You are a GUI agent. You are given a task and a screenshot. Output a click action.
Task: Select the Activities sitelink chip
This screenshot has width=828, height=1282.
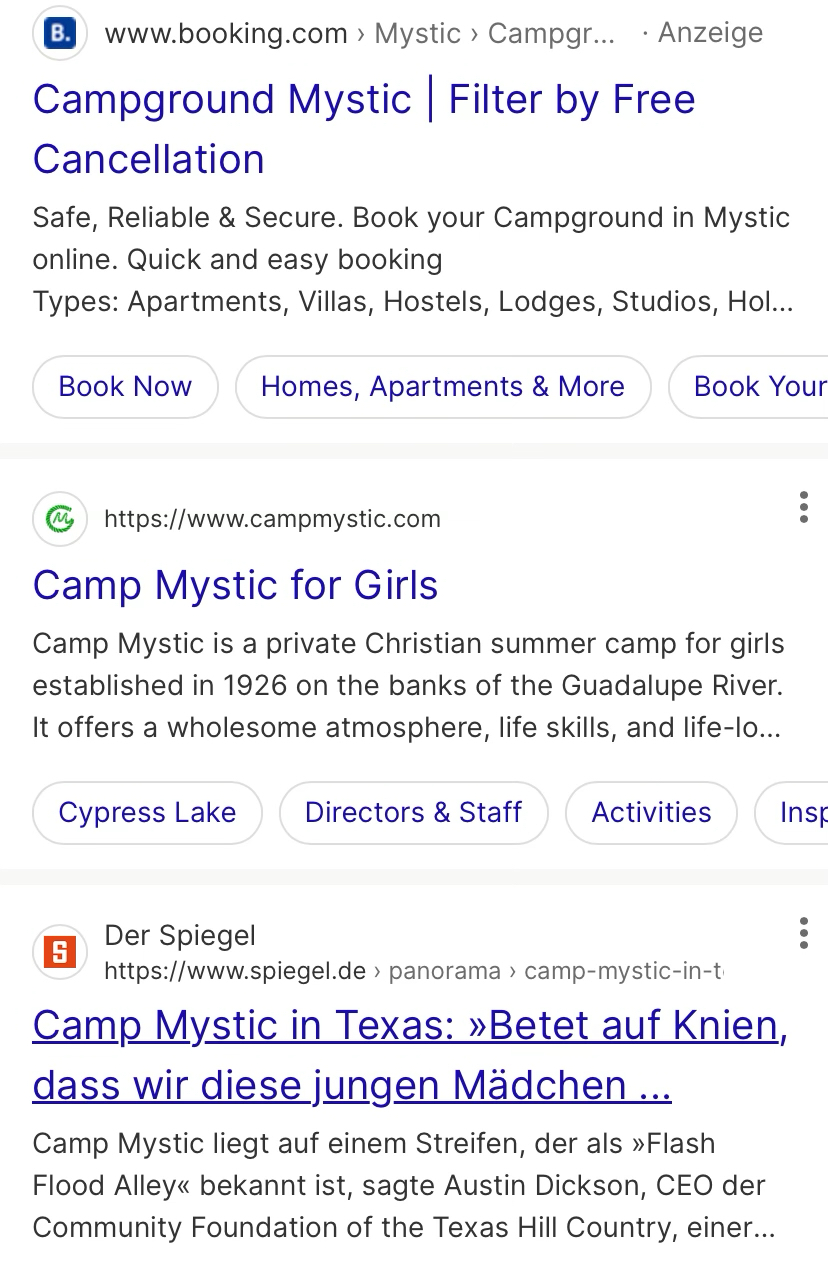click(x=651, y=812)
